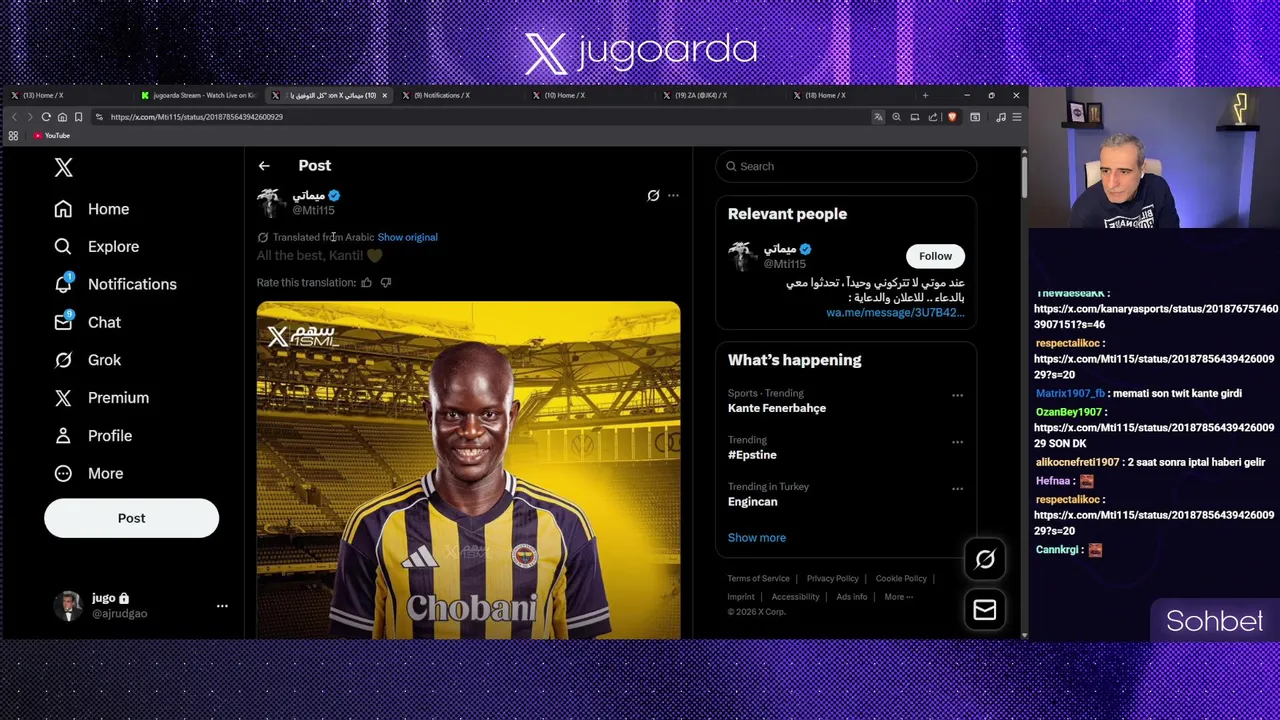Open more options for Engincan trend
Viewport: 1280px width, 720px height.
[957, 489]
